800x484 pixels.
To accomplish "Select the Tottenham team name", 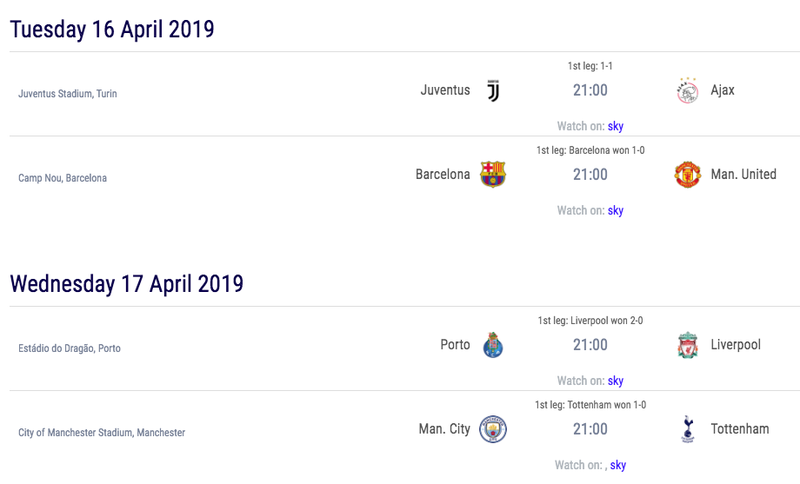I will click(740, 429).
